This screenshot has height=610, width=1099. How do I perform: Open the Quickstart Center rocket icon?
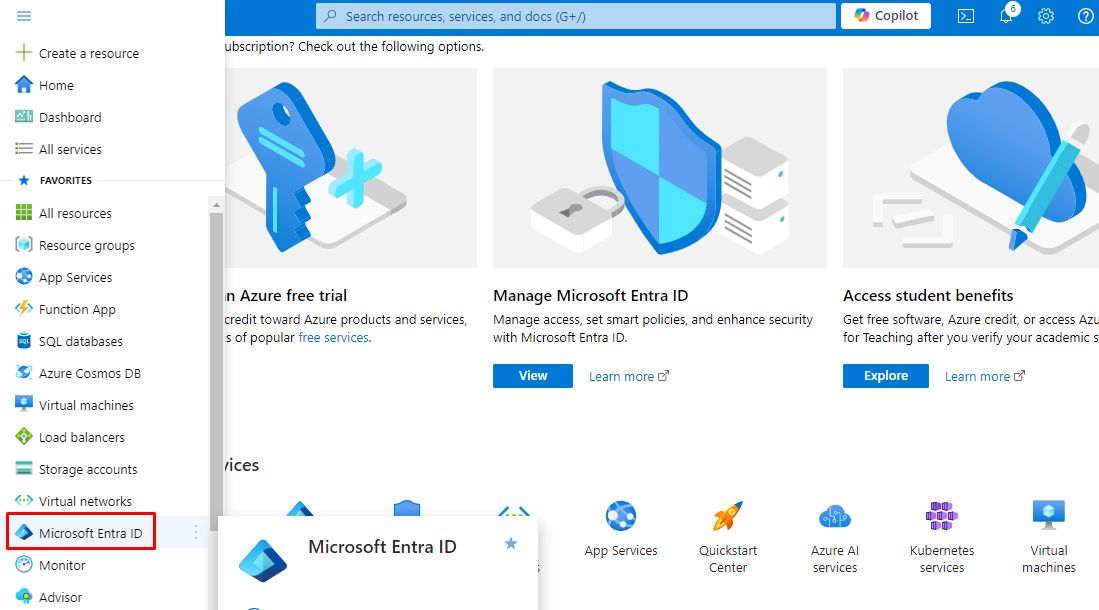click(728, 516)
